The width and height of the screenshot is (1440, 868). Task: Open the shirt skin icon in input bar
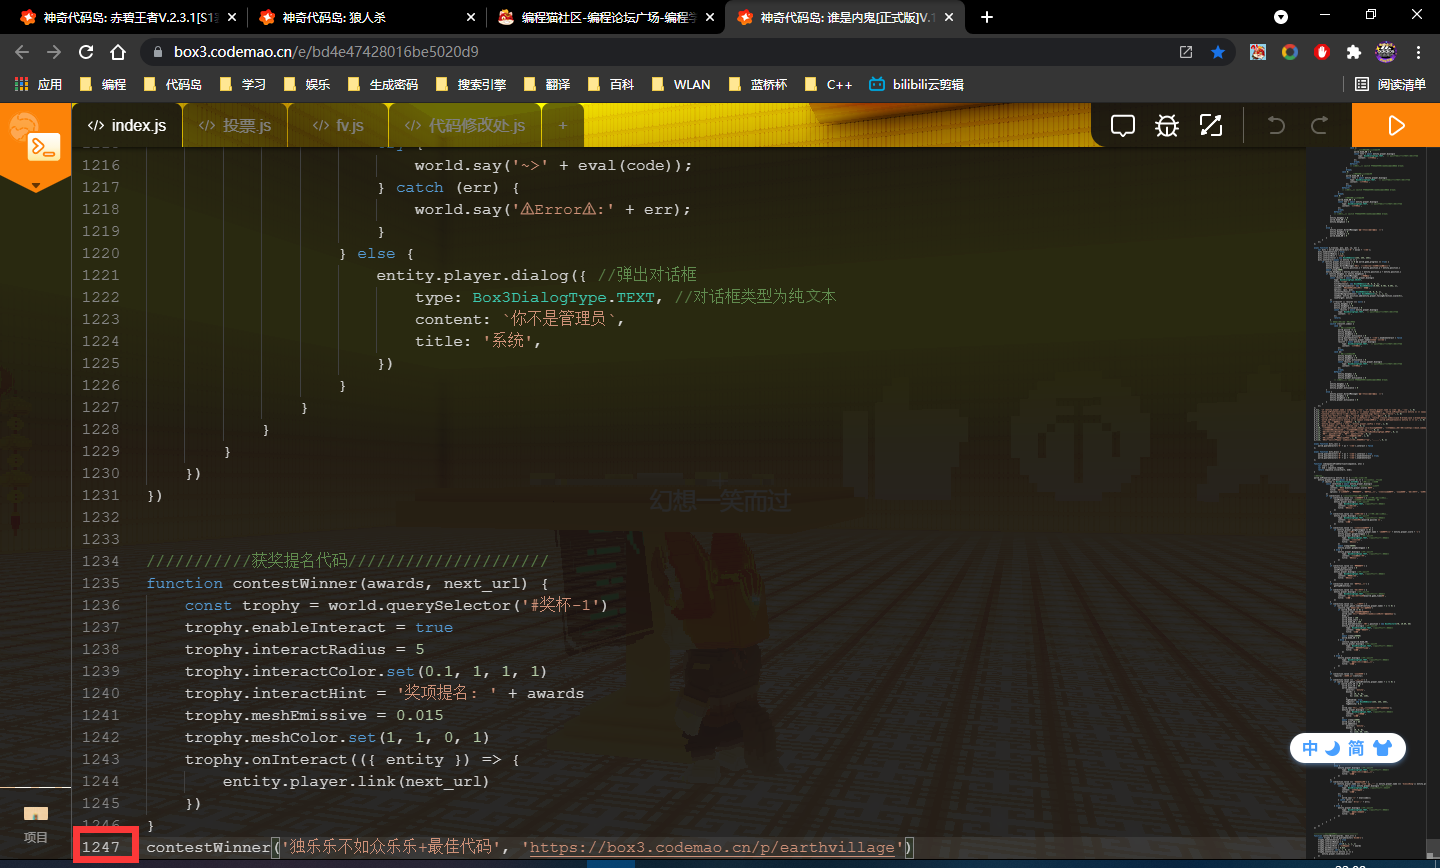(1383, 748)
